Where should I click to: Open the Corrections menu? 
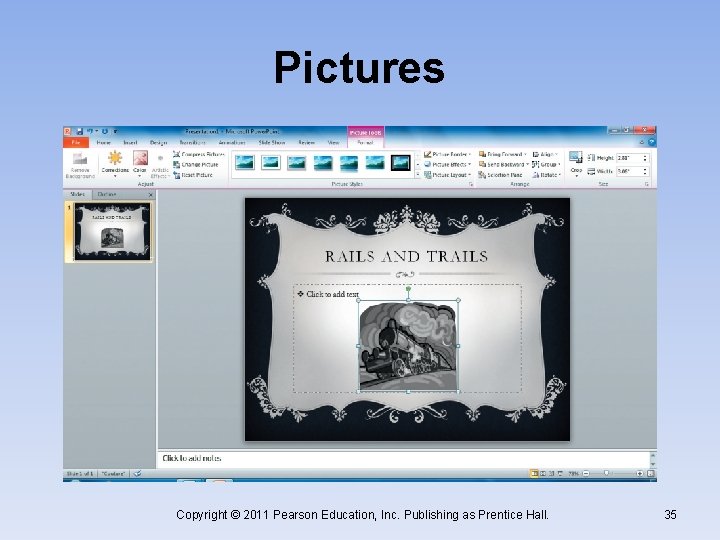[115, 164]
